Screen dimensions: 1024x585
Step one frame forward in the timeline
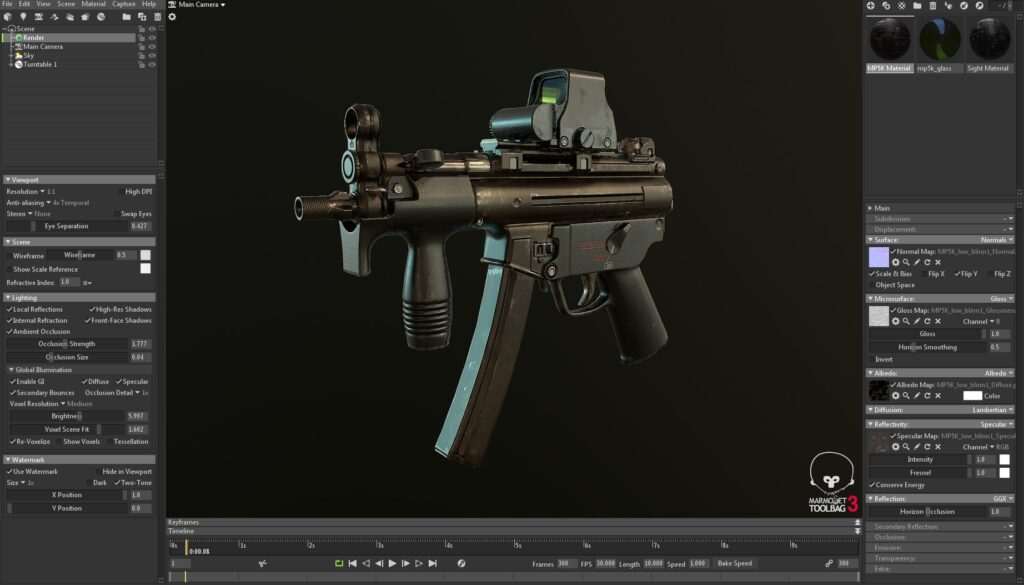(406, 563)
